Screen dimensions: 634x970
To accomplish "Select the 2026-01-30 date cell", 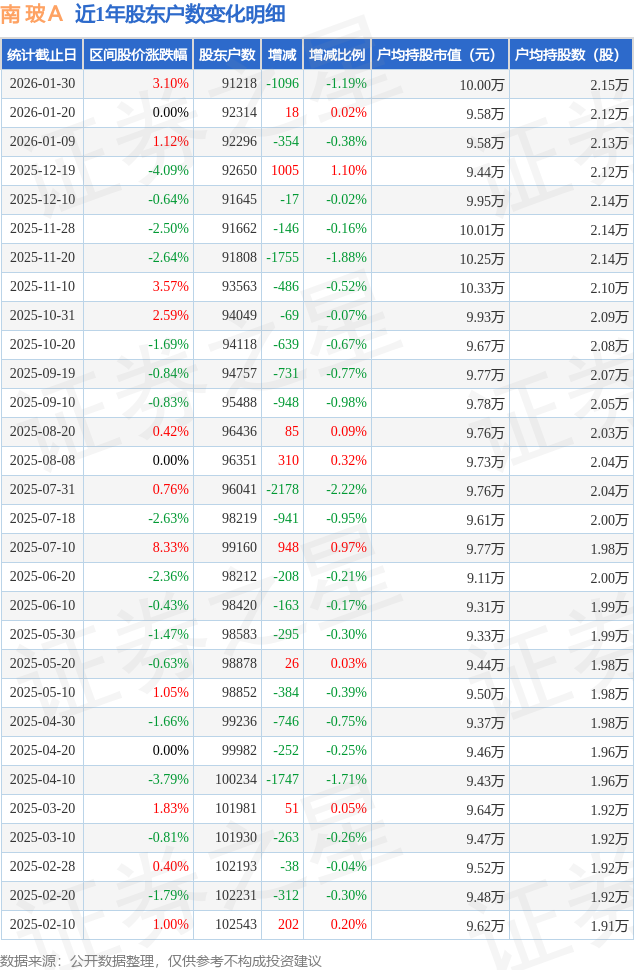I will coord(42,84).
